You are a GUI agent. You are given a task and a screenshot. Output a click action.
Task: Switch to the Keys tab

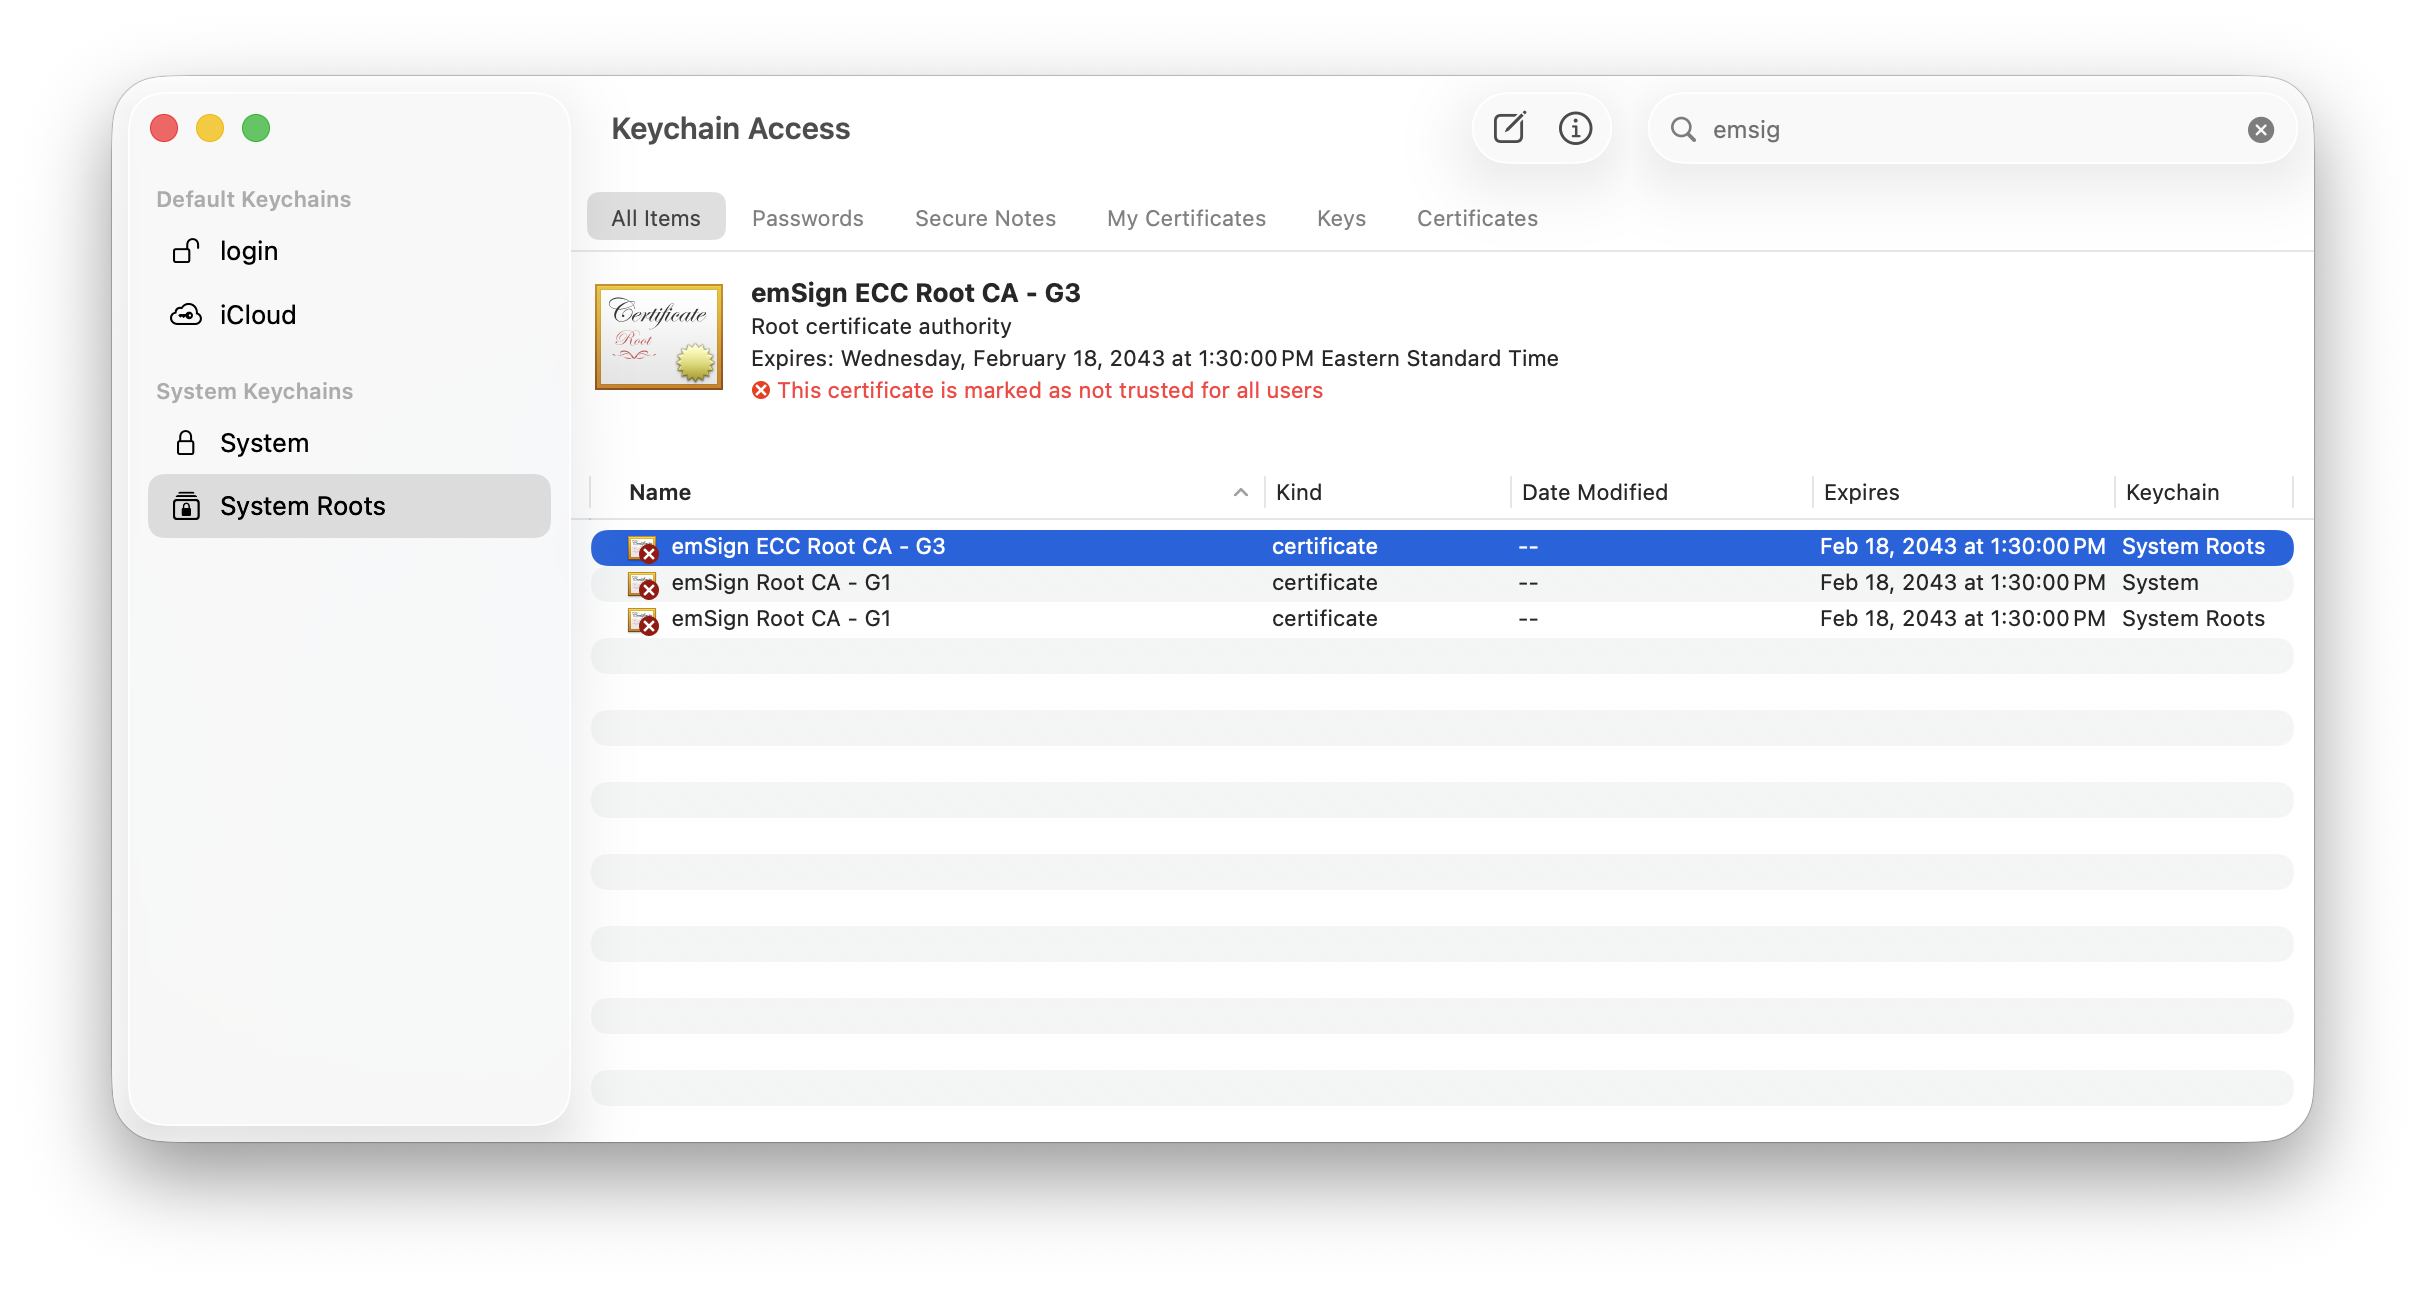[1341, 218]
